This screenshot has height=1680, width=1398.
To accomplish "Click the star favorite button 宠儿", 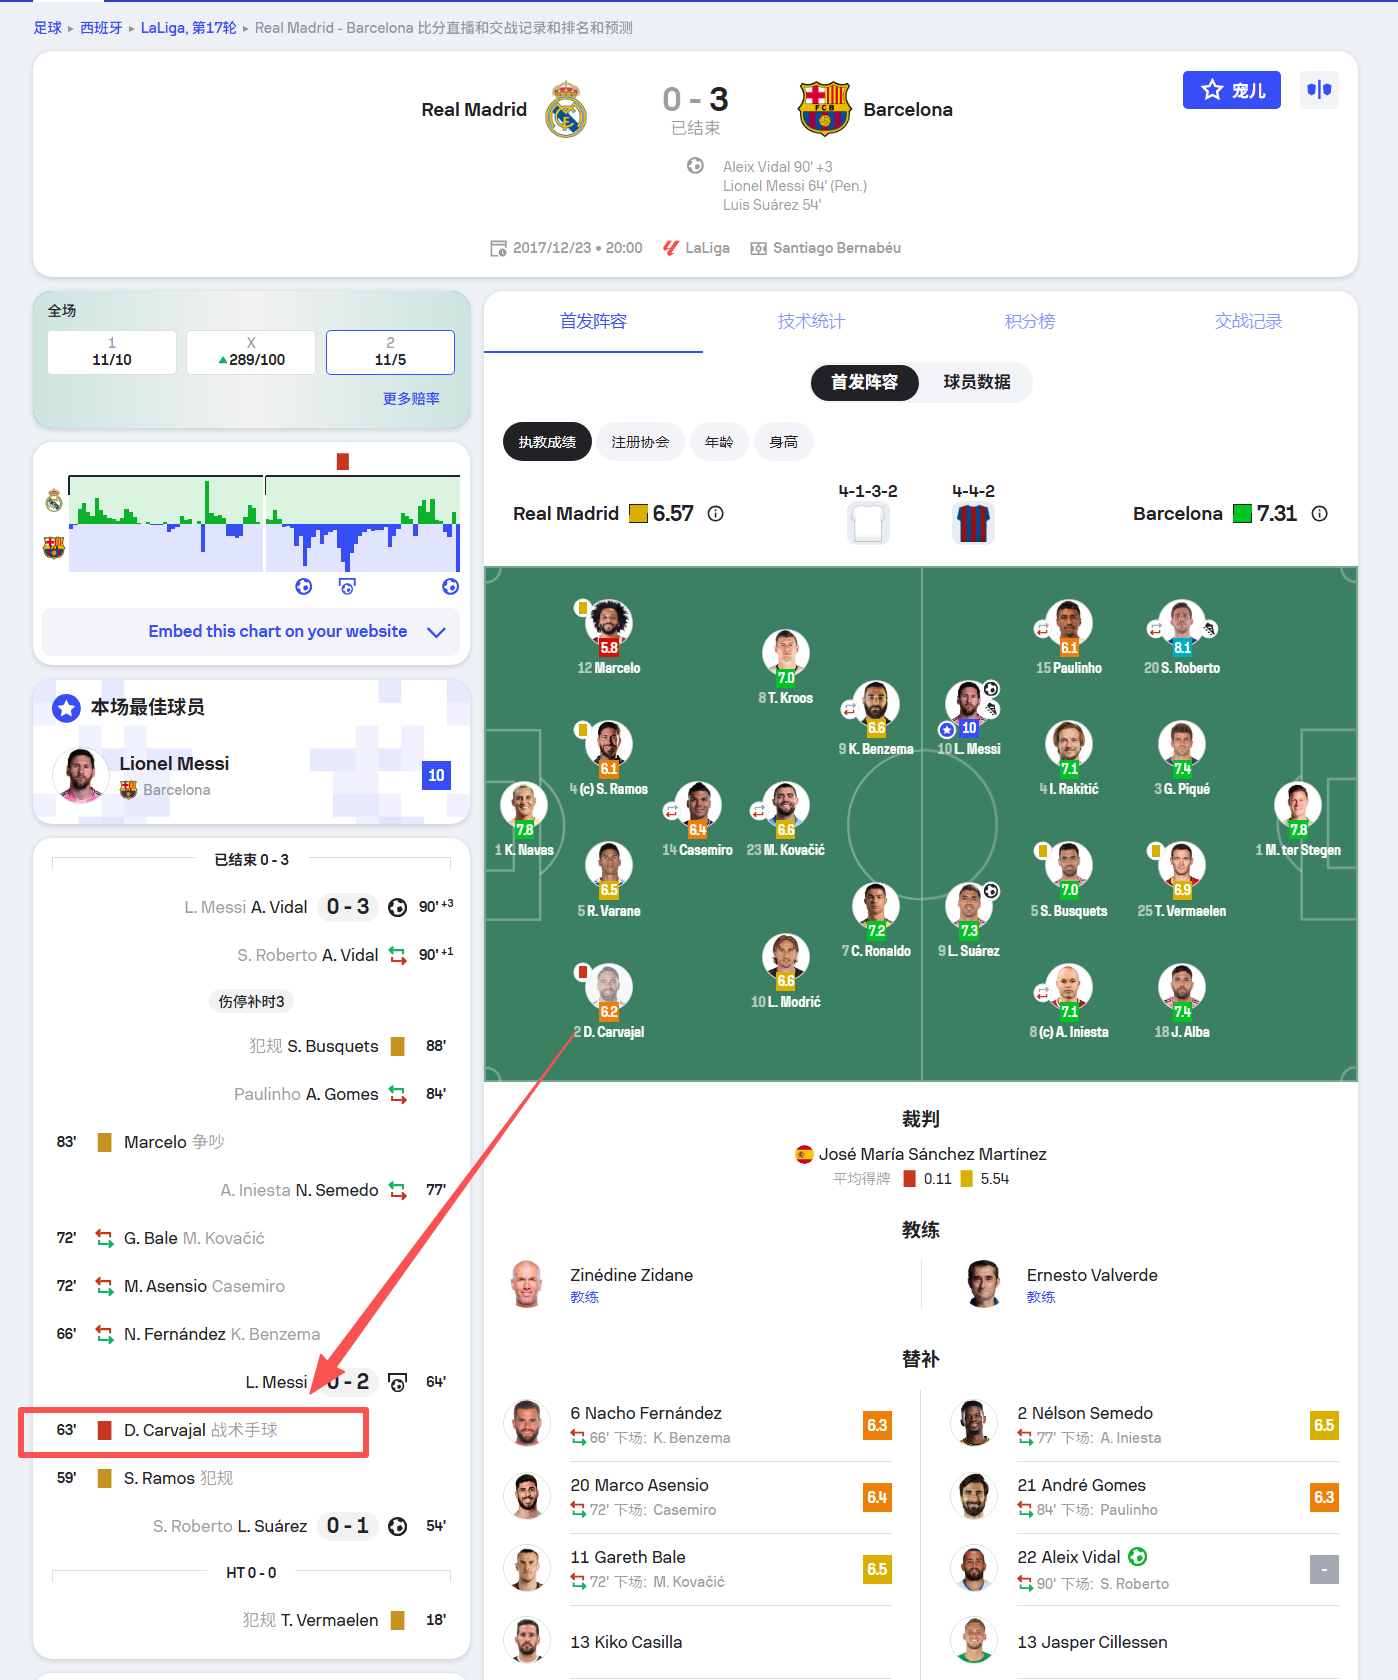I will [1231, 90].
